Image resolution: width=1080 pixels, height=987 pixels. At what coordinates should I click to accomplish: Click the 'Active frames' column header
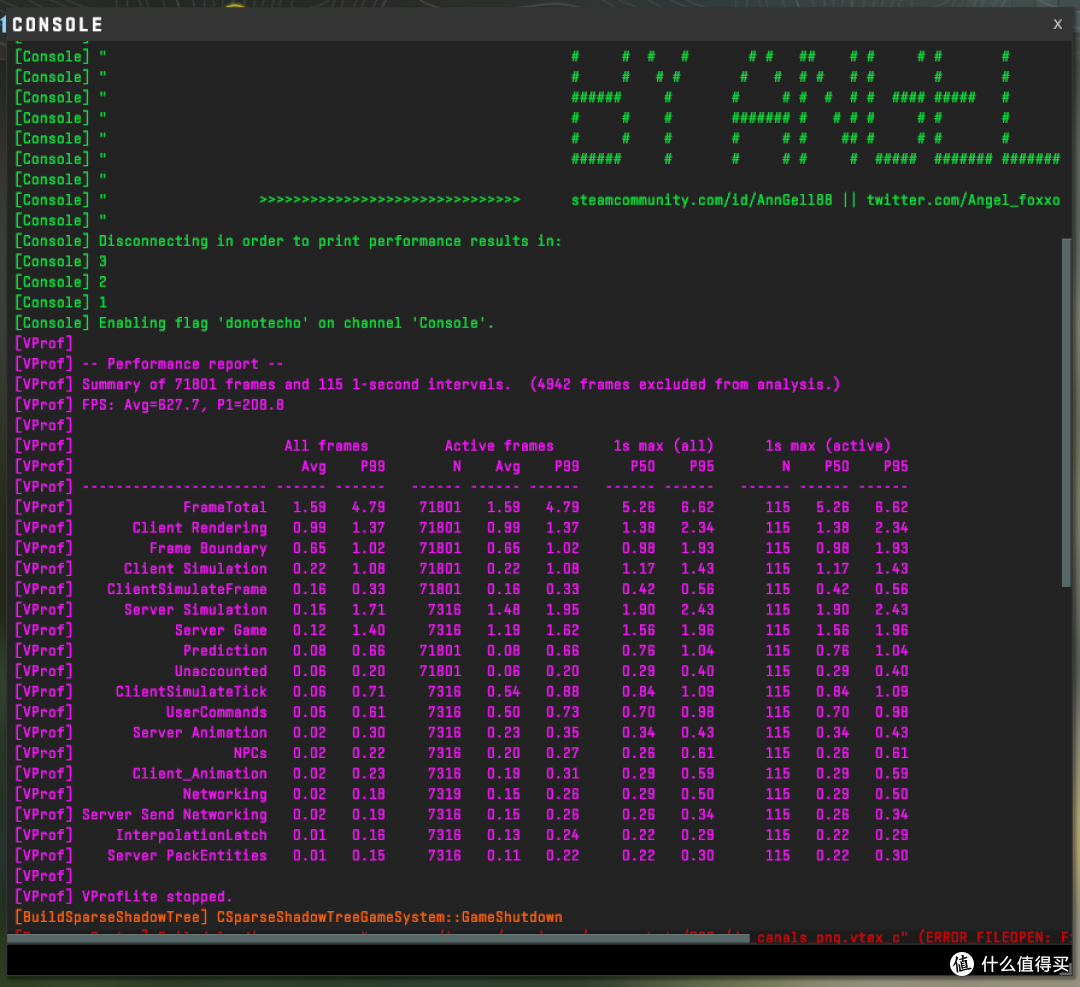(499, 446)
